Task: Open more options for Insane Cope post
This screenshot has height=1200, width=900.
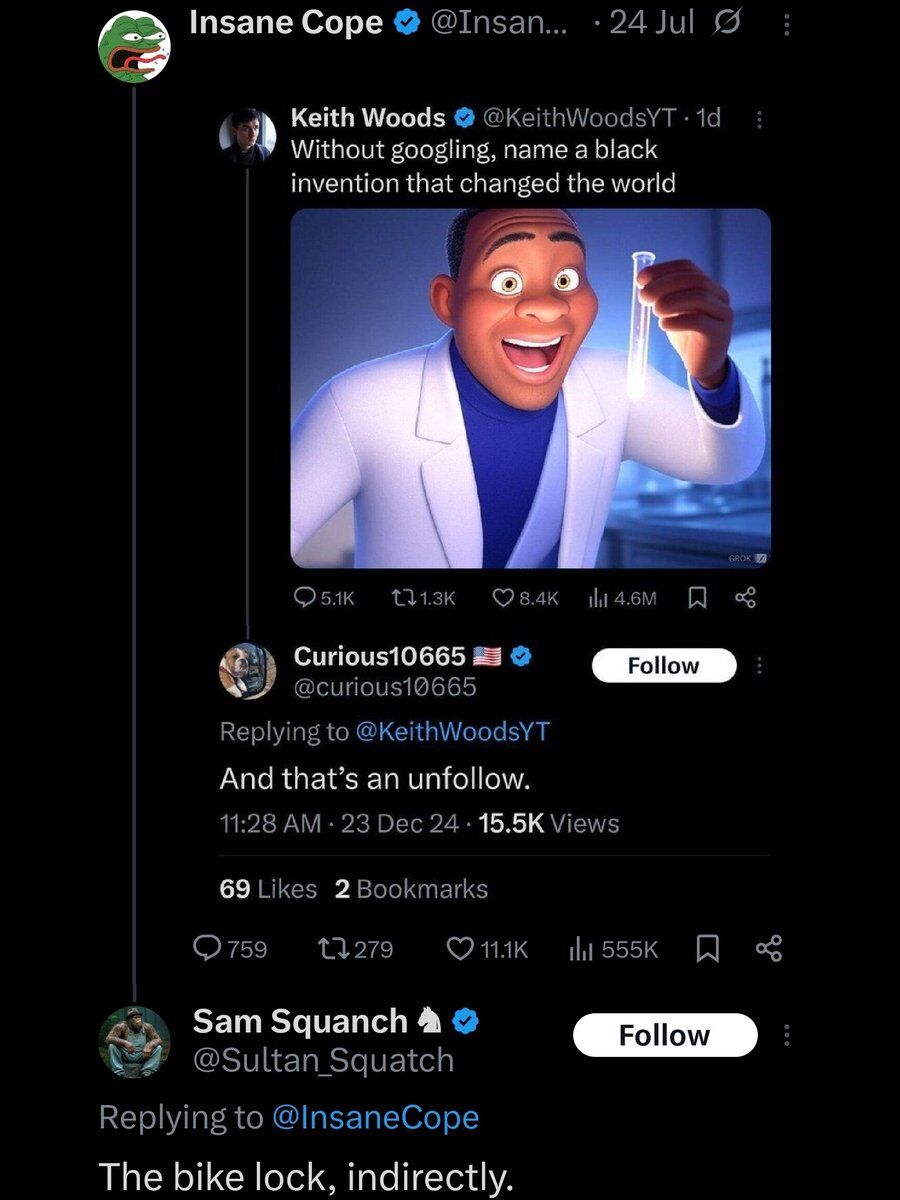Action: (786, 24)
